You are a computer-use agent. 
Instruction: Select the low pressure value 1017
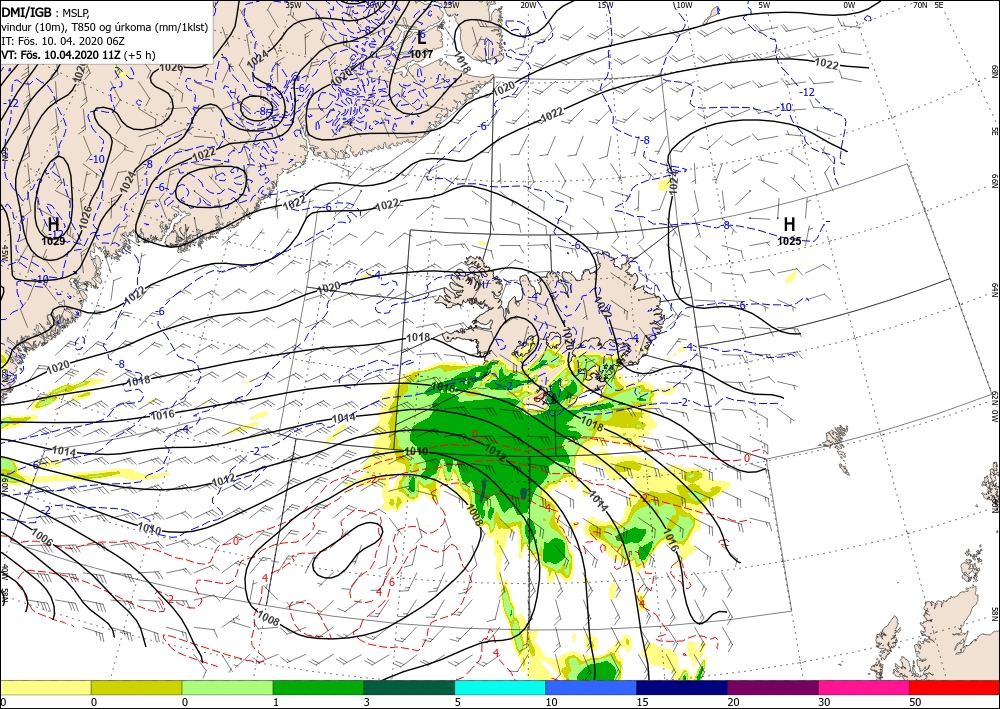click(422, 55)
